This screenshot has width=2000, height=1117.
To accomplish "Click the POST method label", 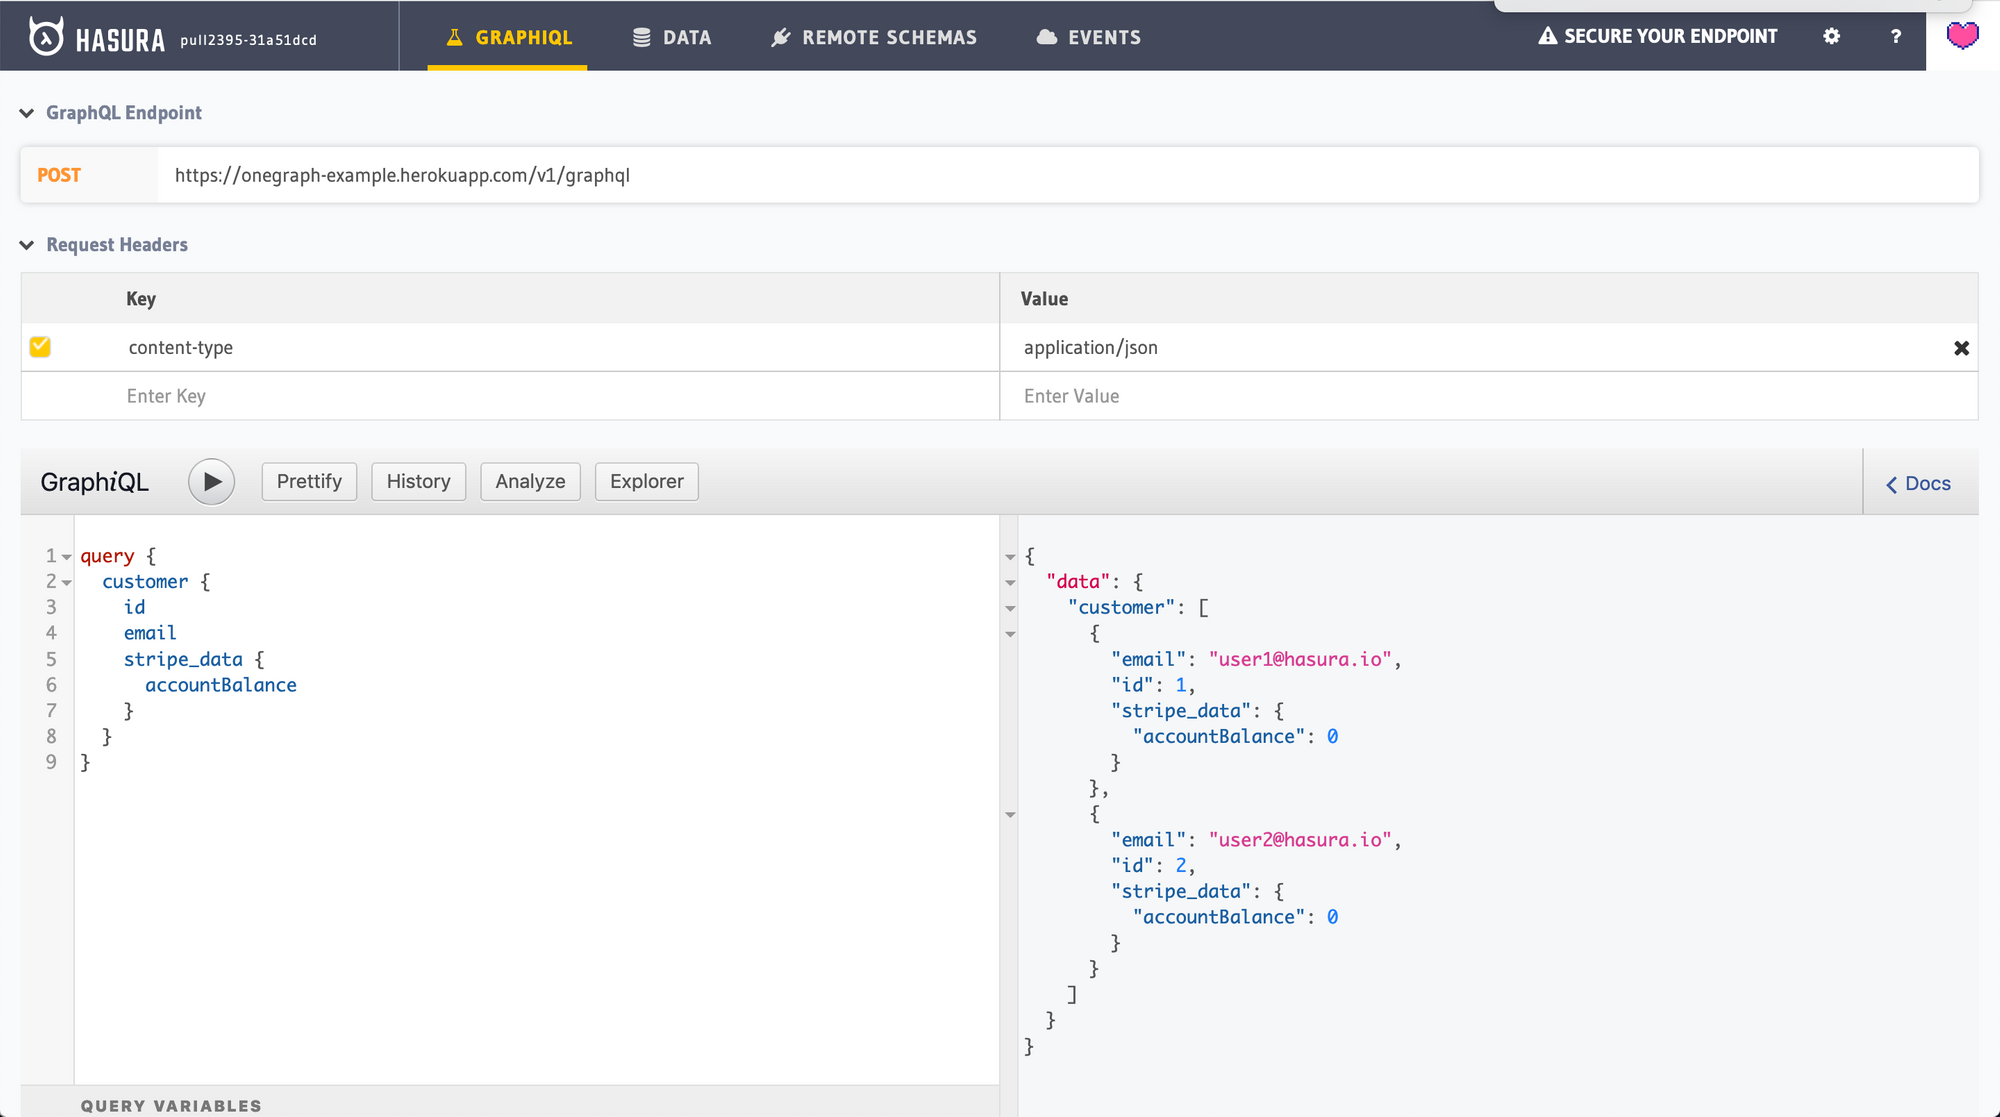I will [59, 175].
